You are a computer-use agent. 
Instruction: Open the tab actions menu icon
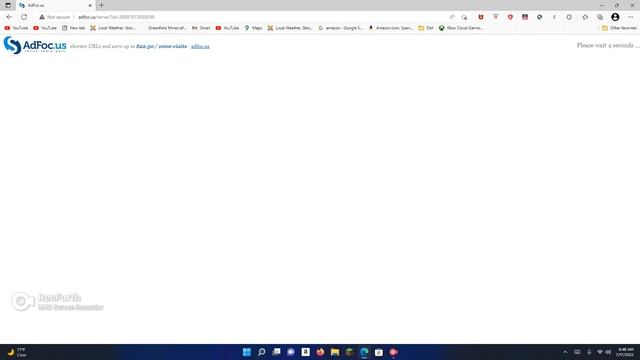8,5
